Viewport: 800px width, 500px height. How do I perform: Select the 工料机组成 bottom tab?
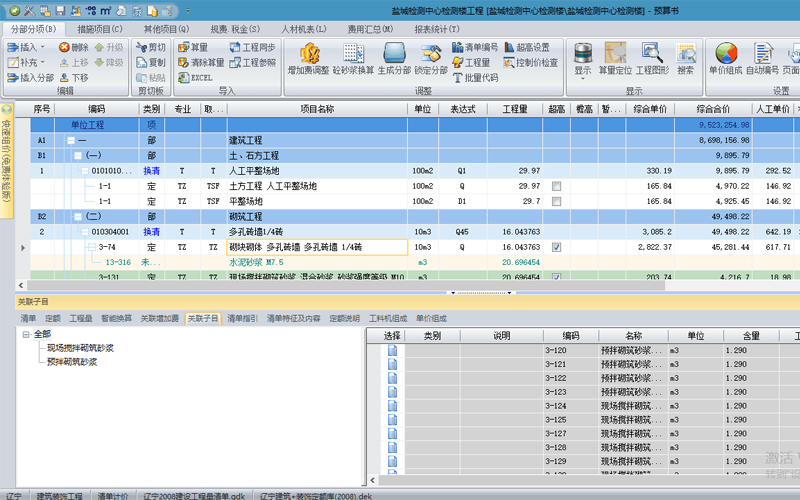(x=388, y=318)
